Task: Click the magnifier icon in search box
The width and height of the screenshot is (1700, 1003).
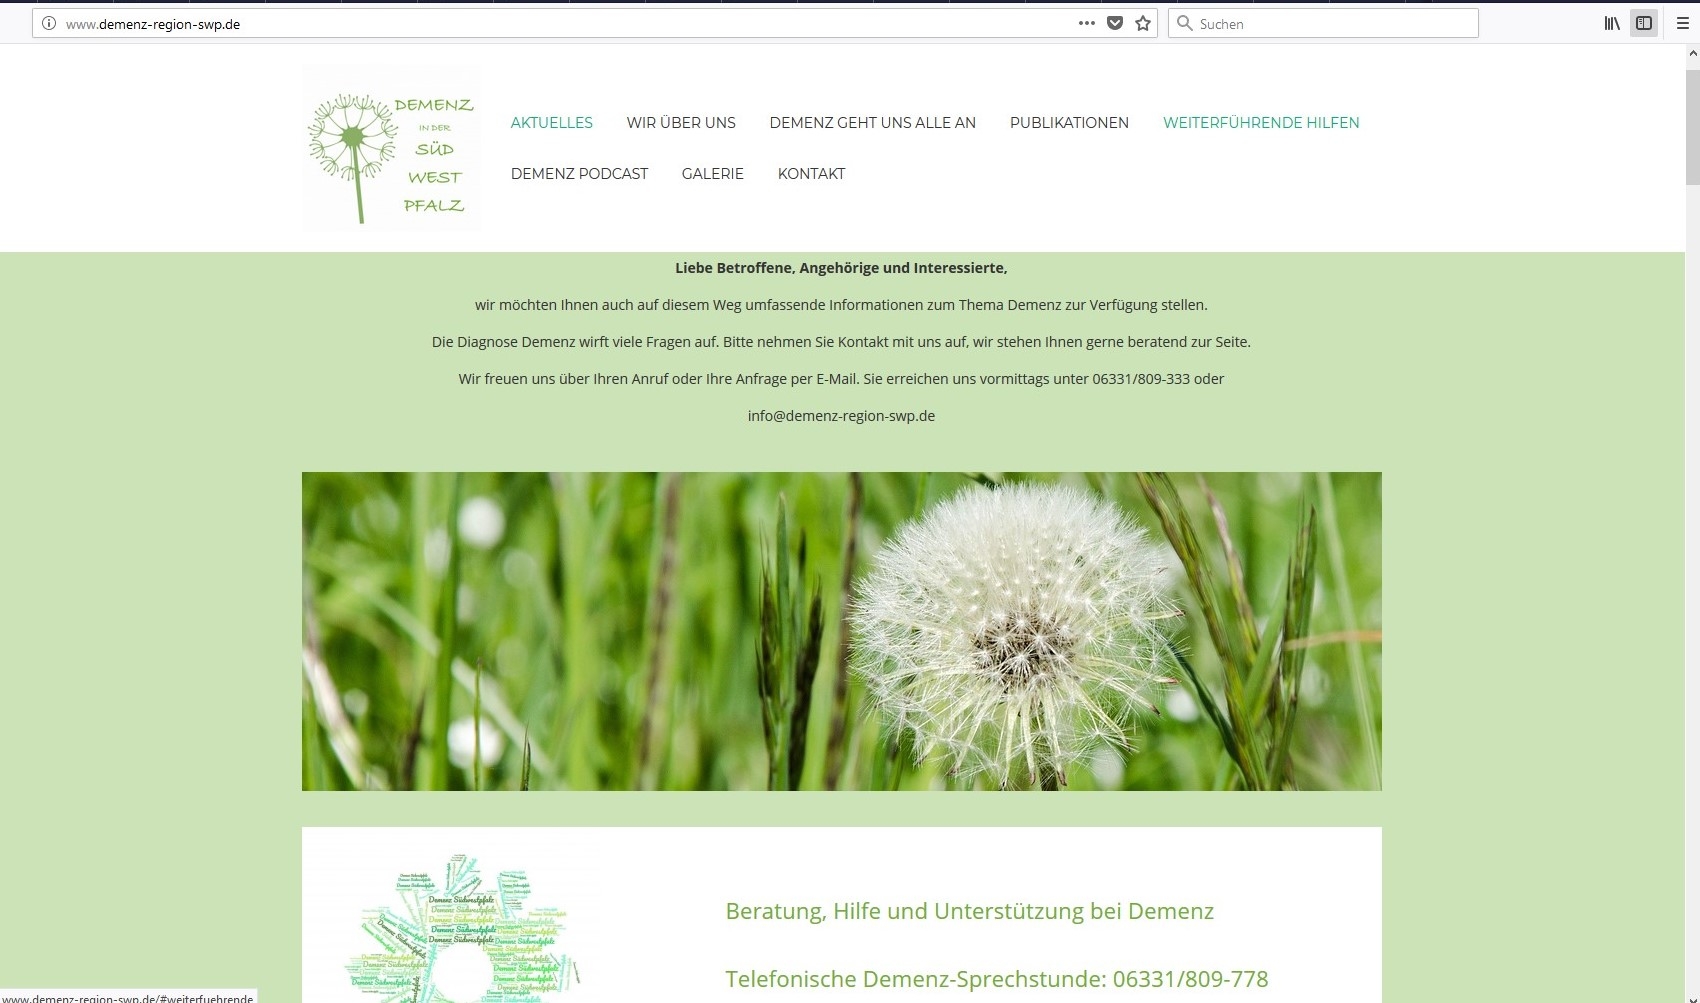Action: tap(1185, 24)
